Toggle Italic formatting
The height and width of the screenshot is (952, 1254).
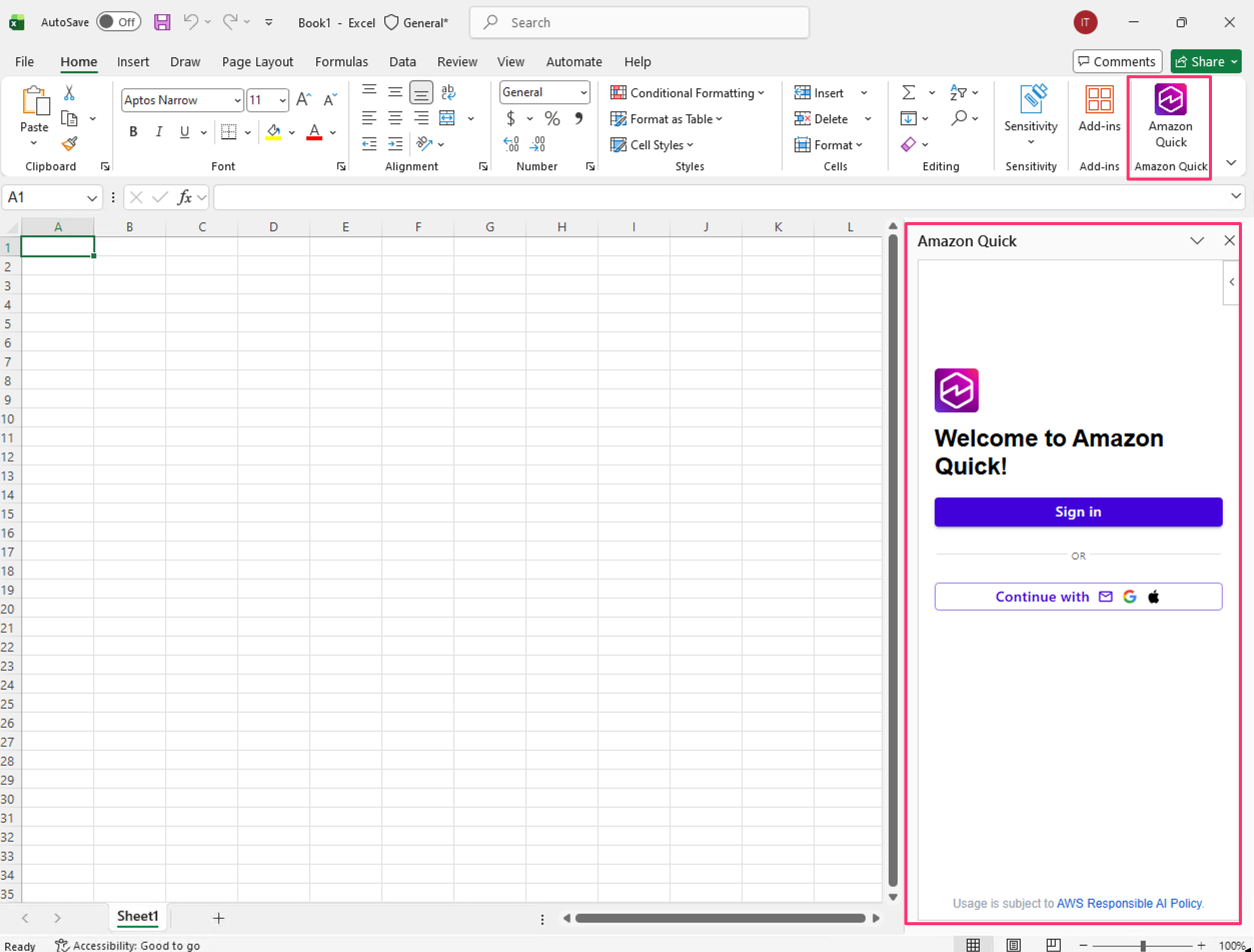[x=159, y=132]
